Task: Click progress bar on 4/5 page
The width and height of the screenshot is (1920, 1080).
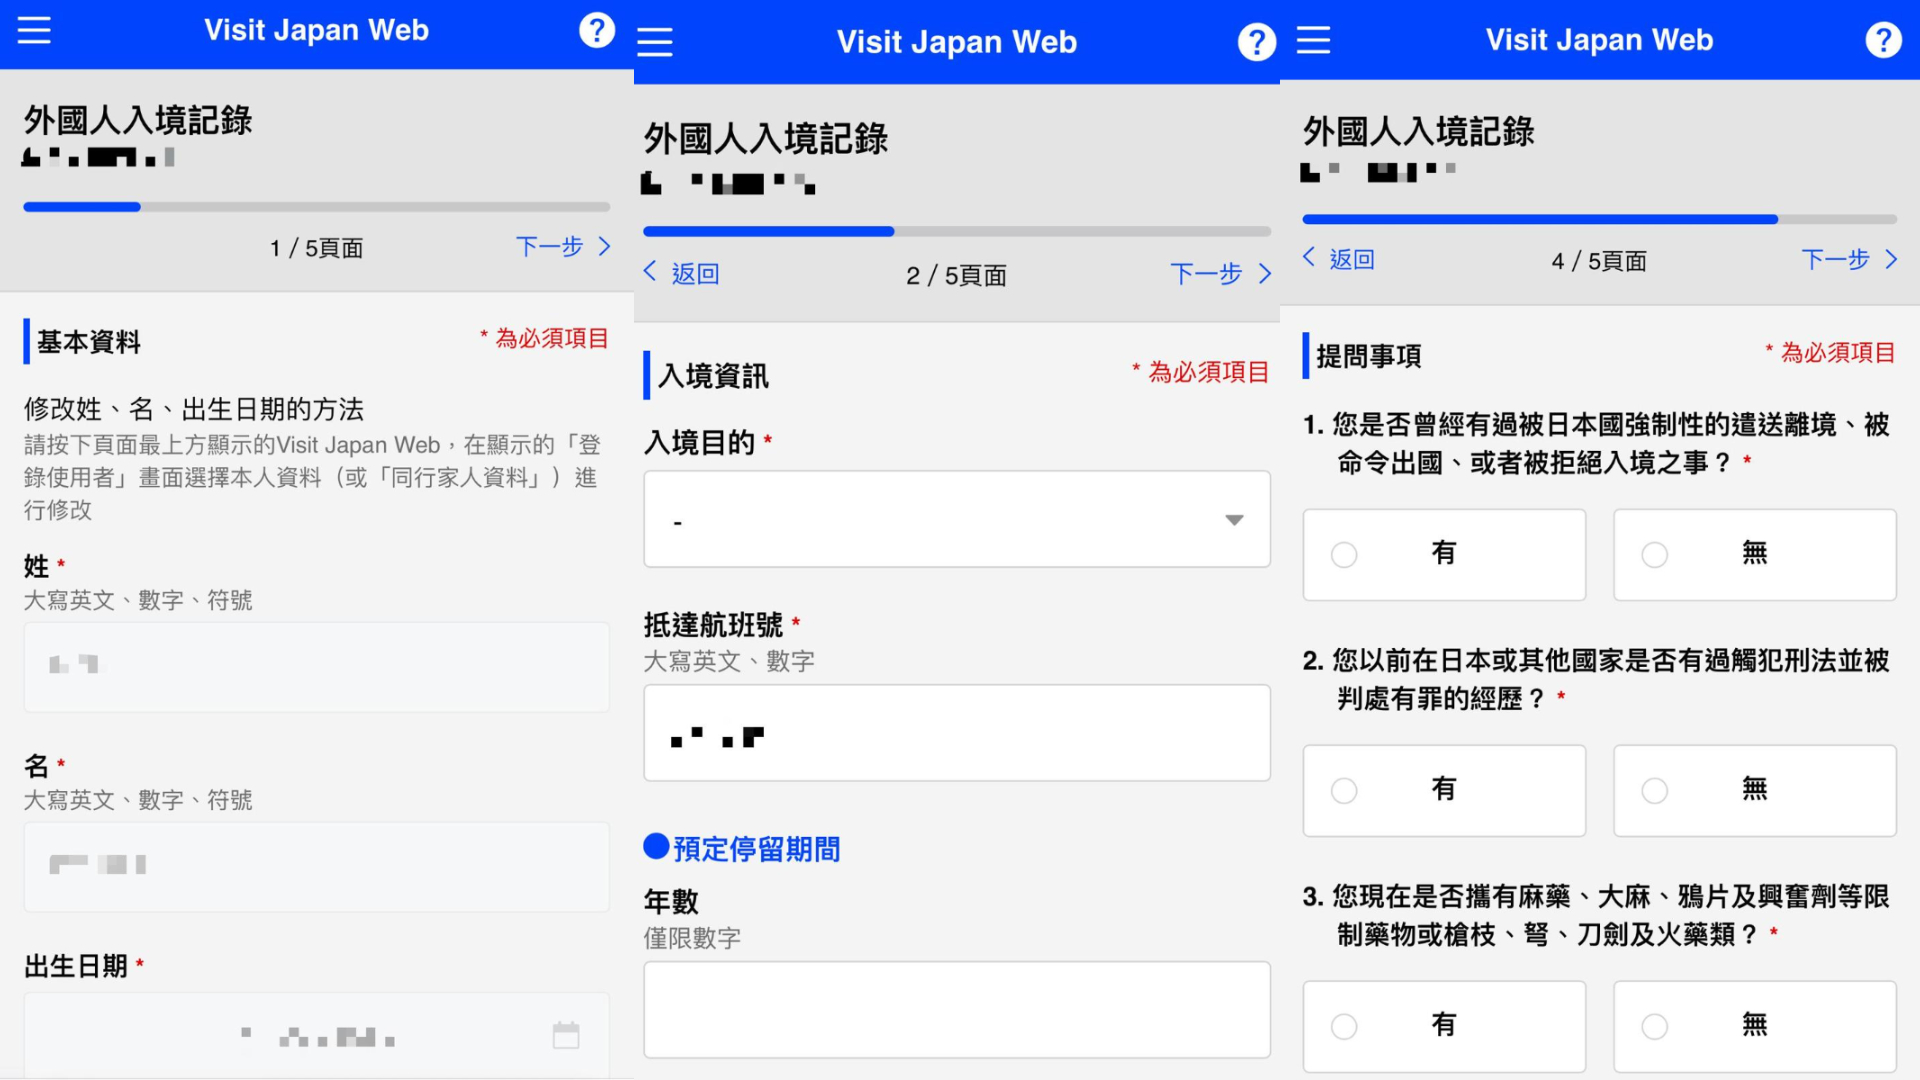Action: click(1599, 219)
